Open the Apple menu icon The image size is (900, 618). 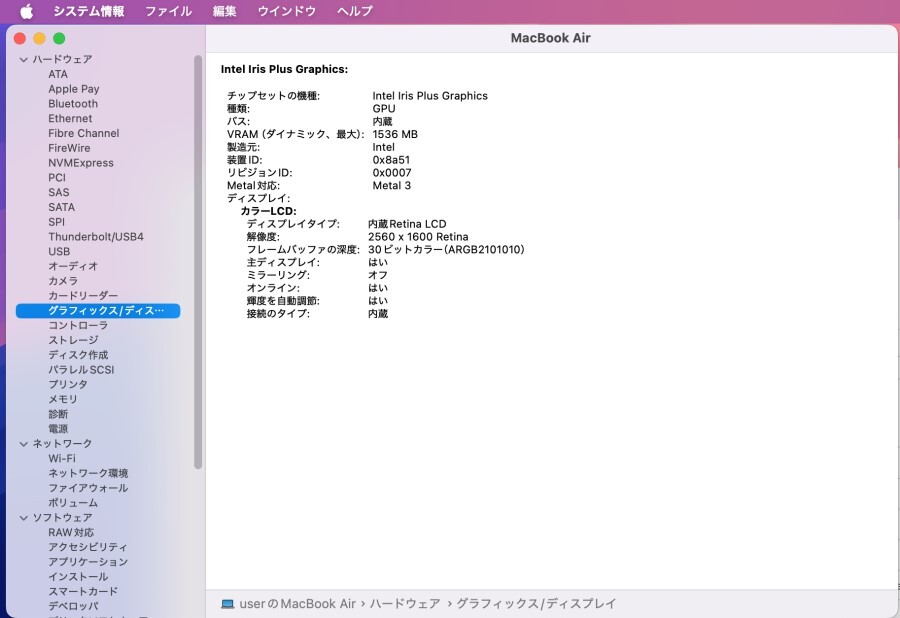[27, 11]
